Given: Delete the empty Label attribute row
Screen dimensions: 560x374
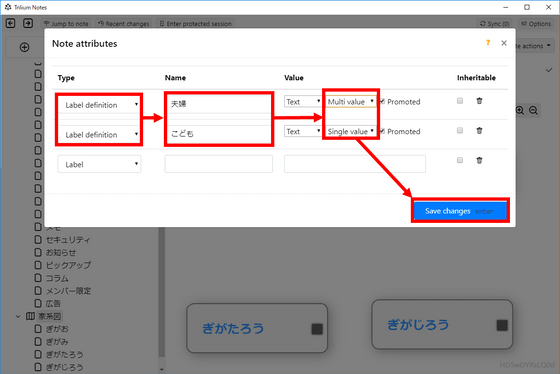Looking at the screenshot, I should (479, 160).
